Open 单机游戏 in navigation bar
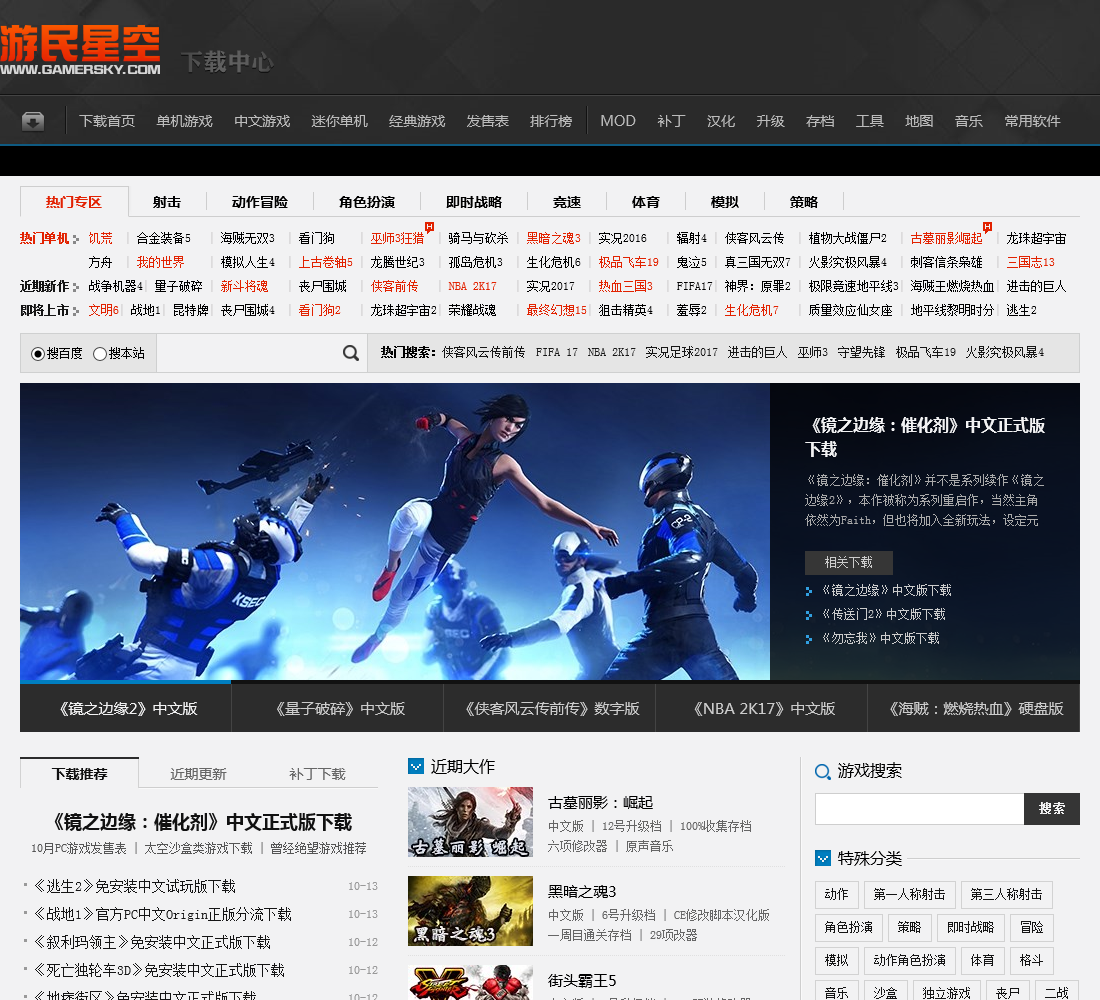This screenshot has height=1000, width=1100. (185, 121)
